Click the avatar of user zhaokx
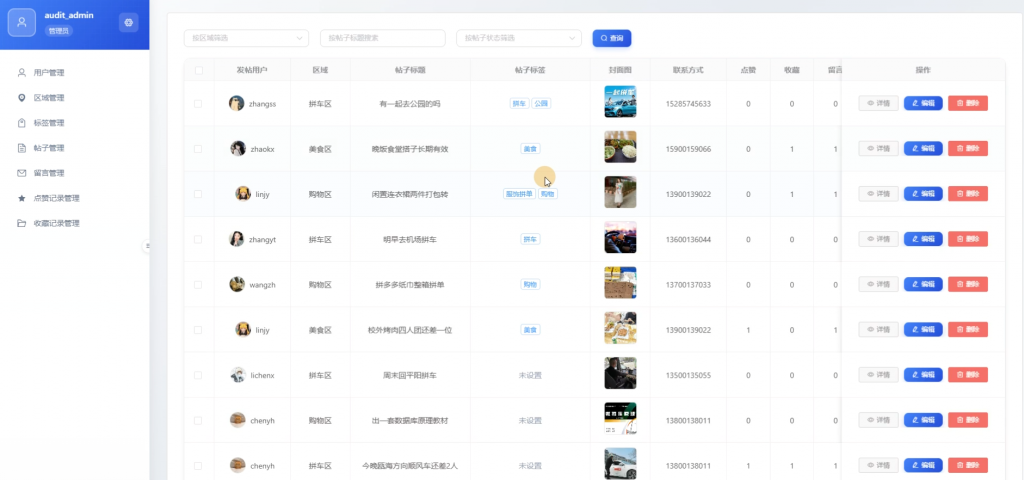This screenshot has width=1024, height=480. (238, 148)
